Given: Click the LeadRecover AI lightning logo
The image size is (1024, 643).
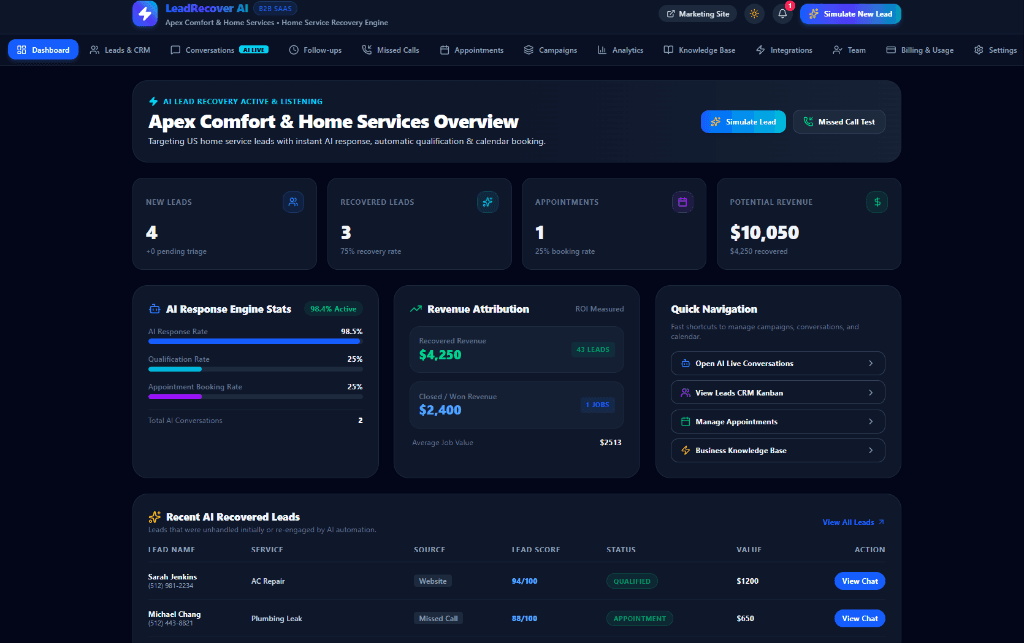Looking at the screenshot, I should tap(145, 14).
